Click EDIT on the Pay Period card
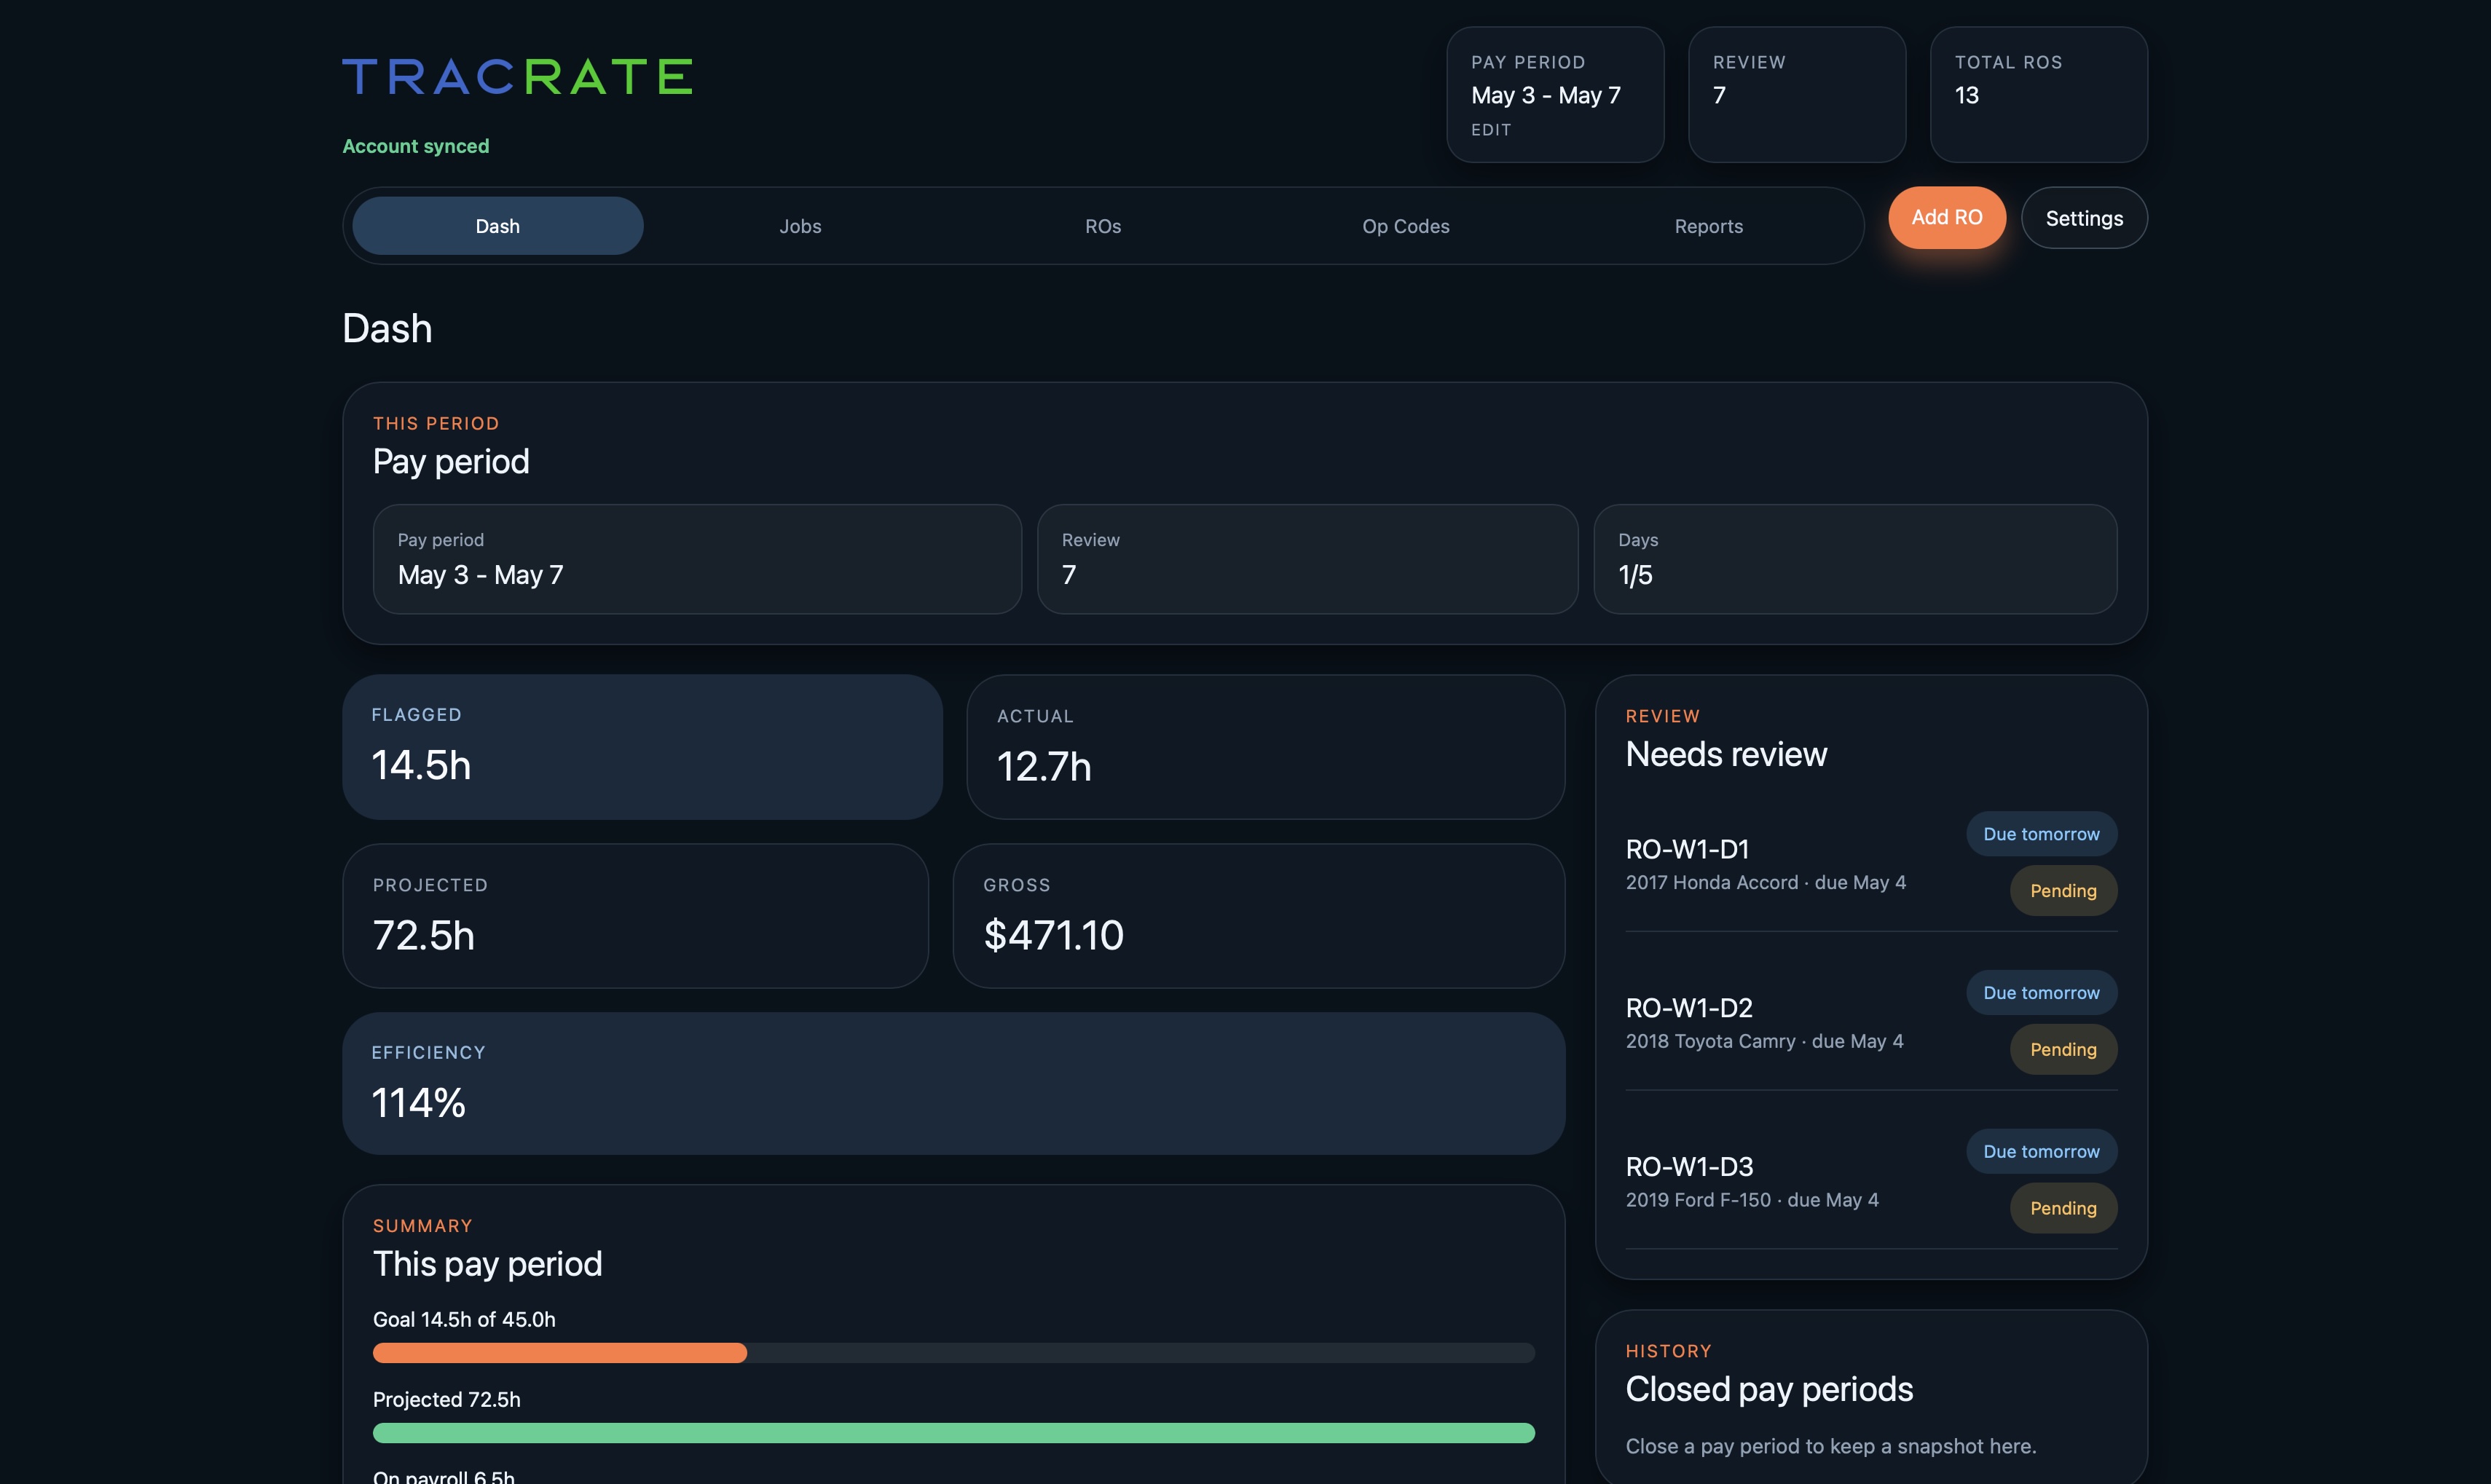The image size is (2491, 1484). (1490, 130)
